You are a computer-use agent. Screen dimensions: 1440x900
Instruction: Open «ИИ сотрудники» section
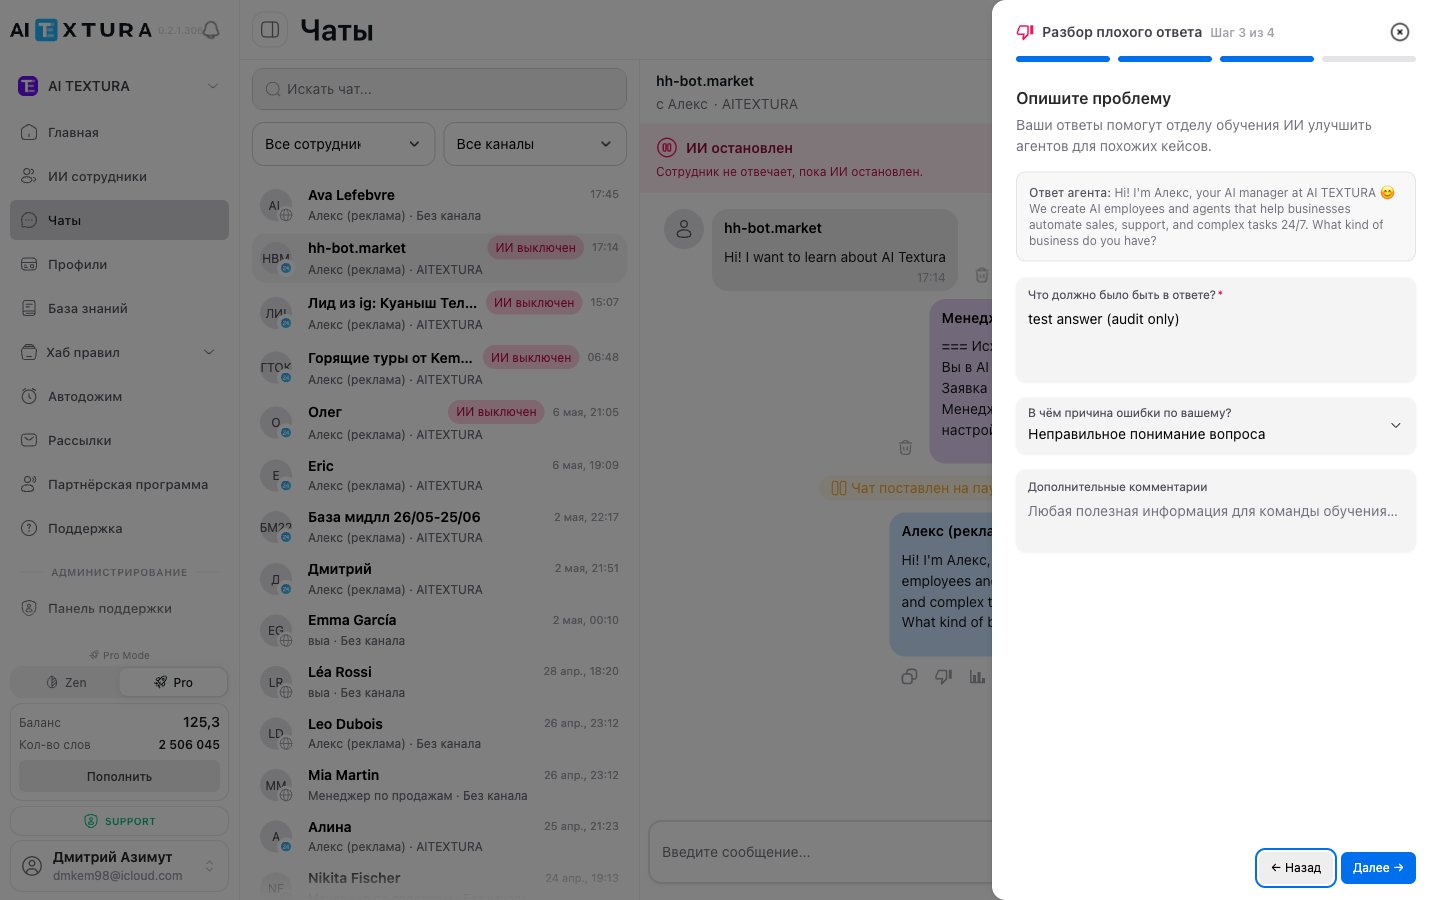120,176
